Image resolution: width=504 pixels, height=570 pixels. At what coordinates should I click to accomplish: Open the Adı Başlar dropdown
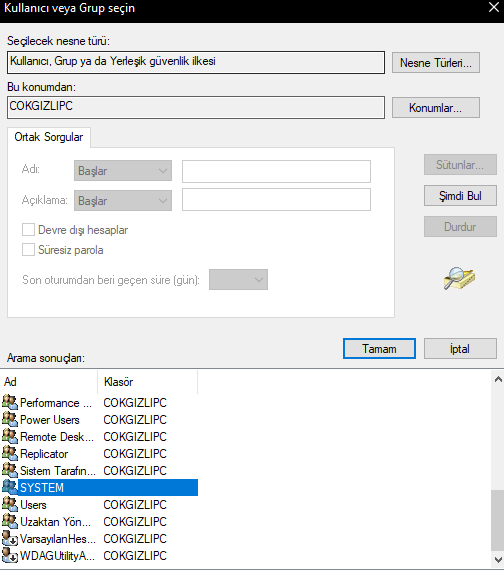point(123,170)
